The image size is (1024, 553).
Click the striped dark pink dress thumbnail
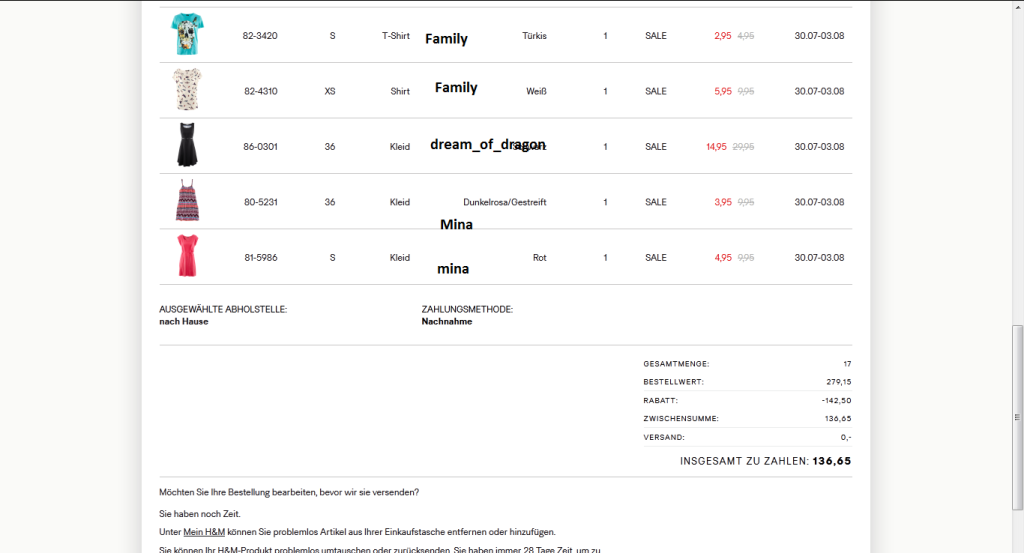186,201
